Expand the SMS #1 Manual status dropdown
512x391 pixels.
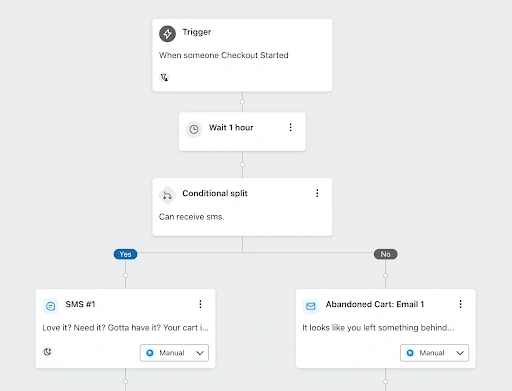(174, 353)
